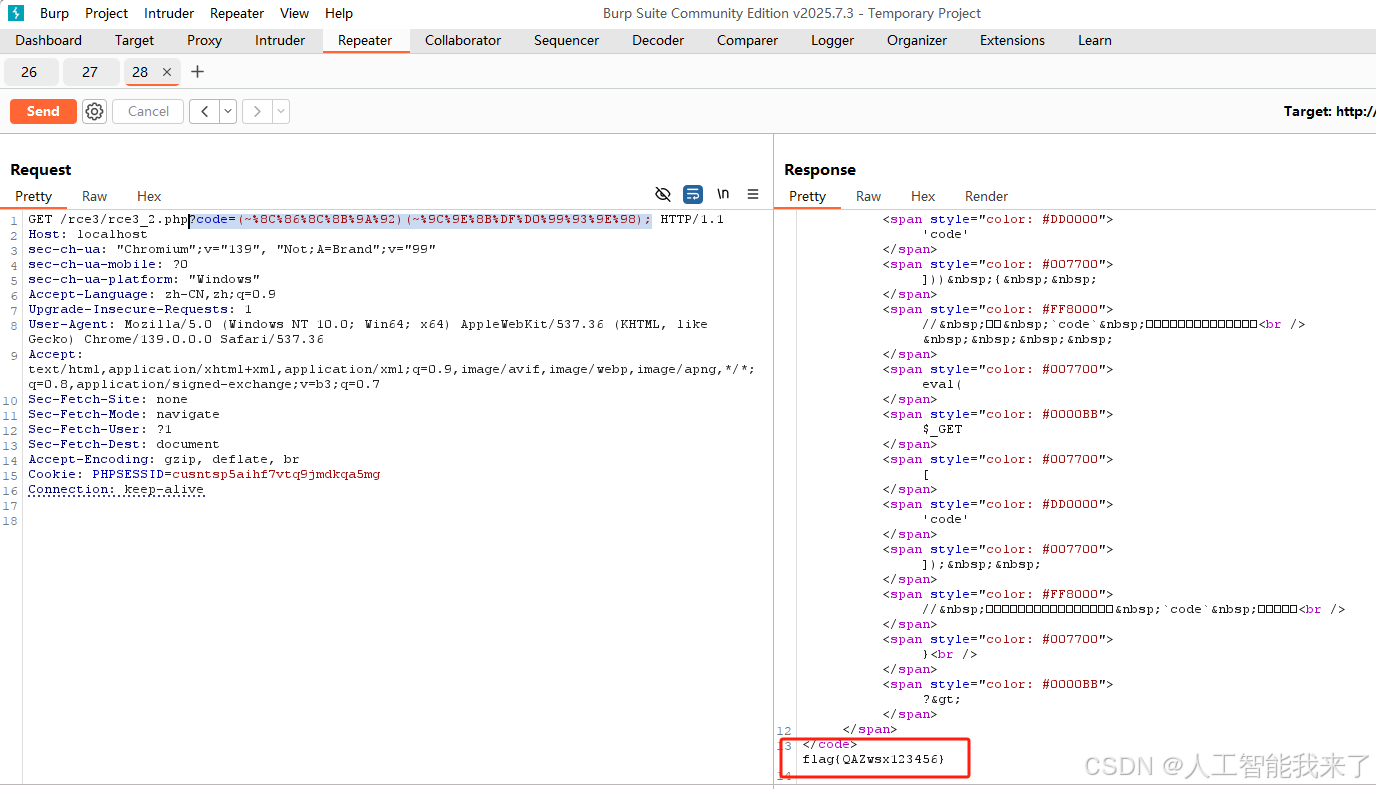Select Response Raw view tab
This screenshot has height=789, width=1376.
(868, 196)
